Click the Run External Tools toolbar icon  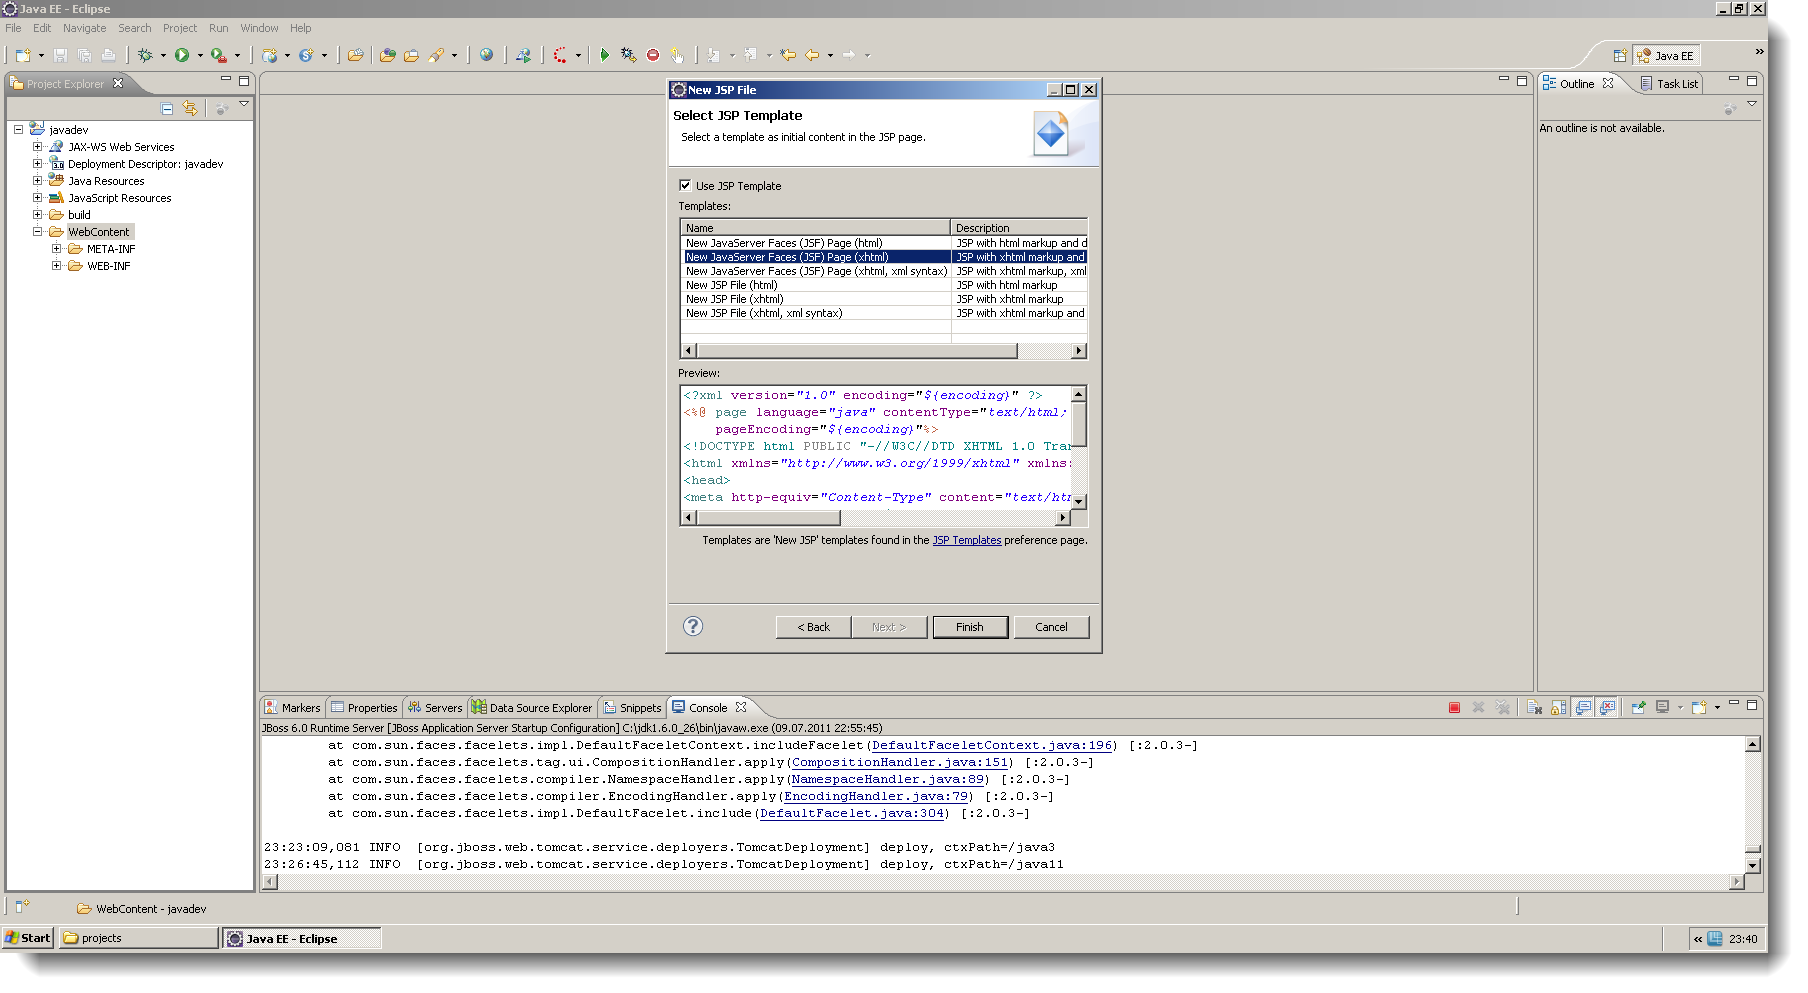click(218, 55)
